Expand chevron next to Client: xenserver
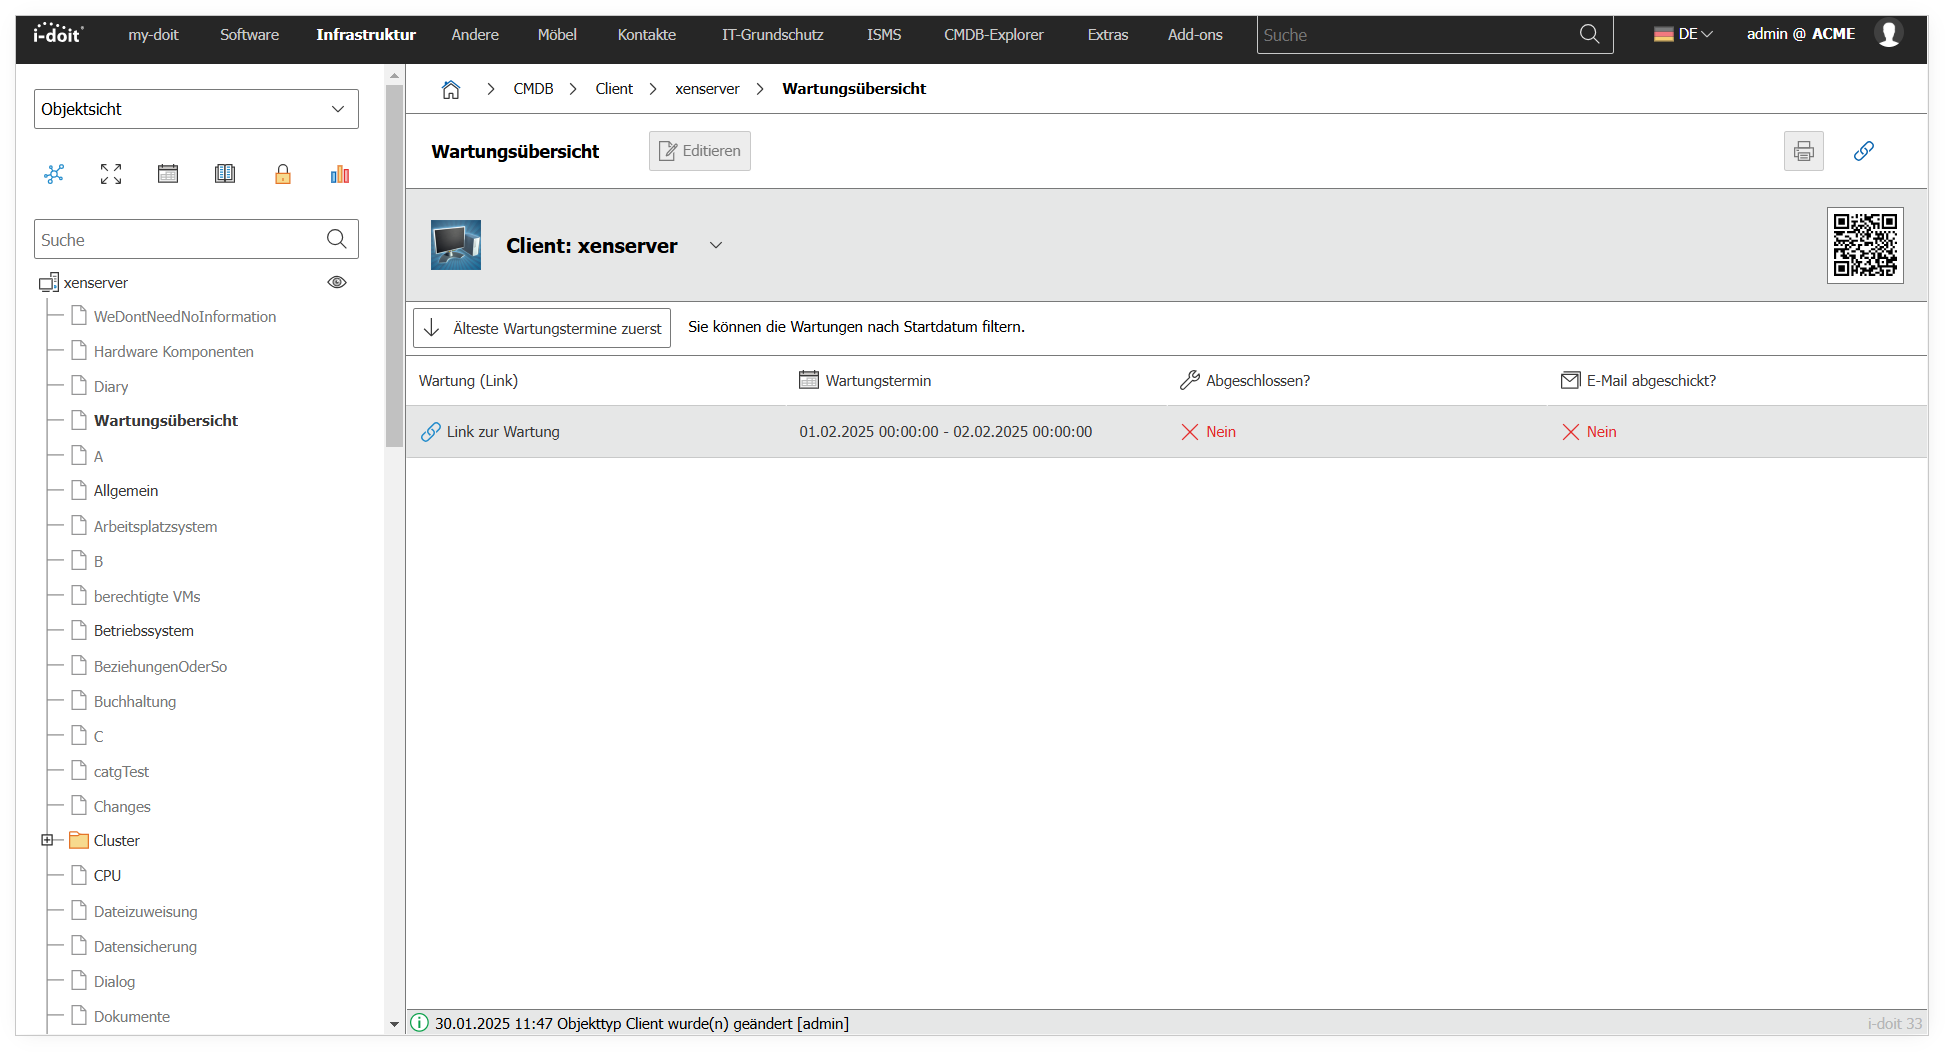 [716, 246]
